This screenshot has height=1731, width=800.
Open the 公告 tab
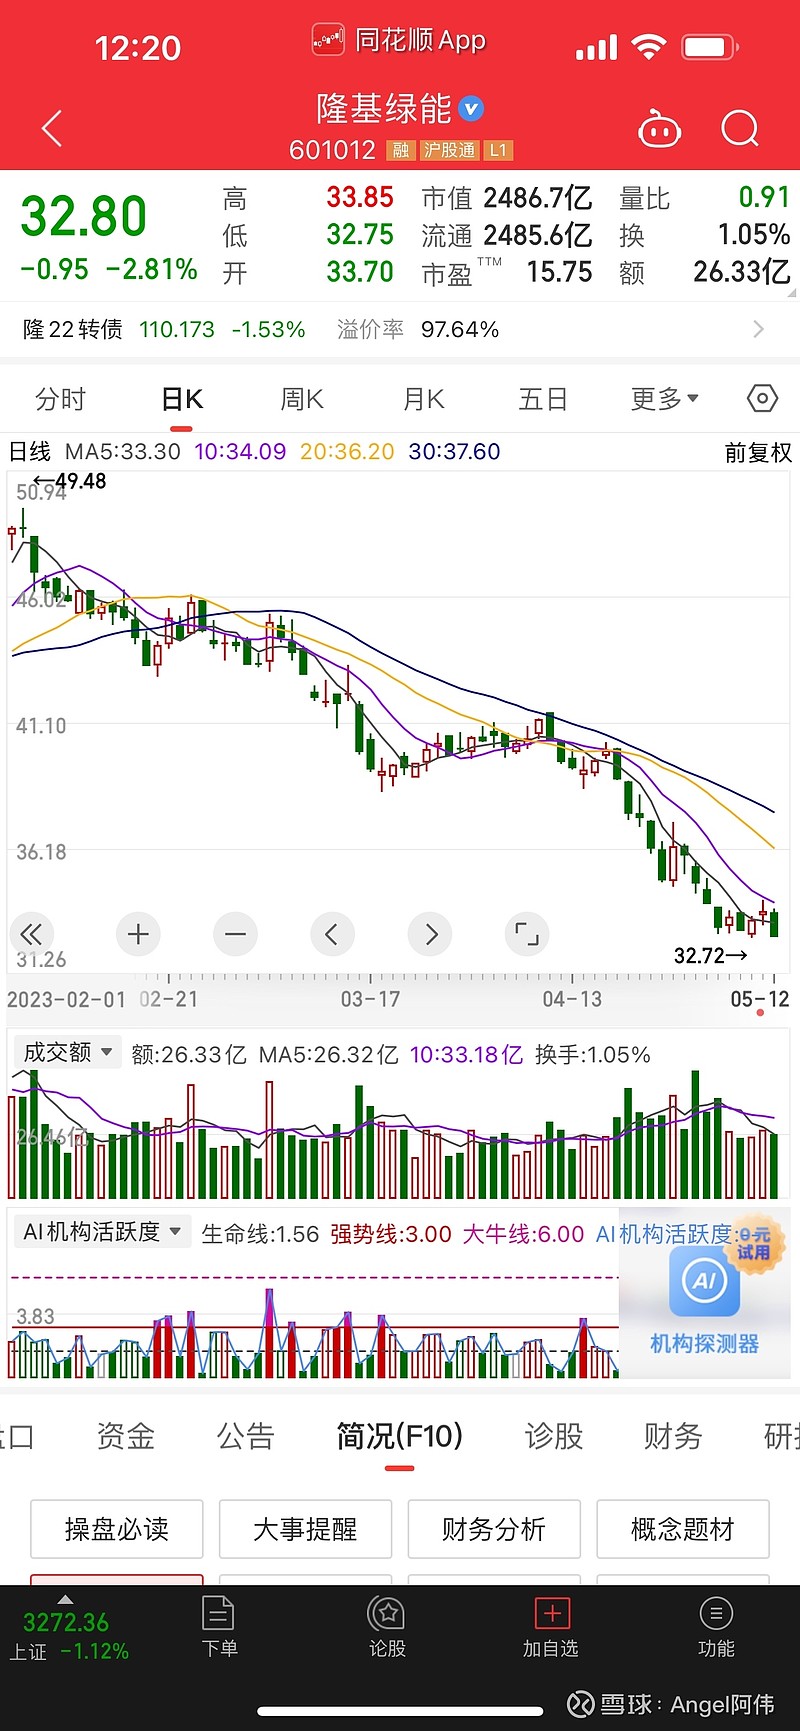pos(245,1436)
